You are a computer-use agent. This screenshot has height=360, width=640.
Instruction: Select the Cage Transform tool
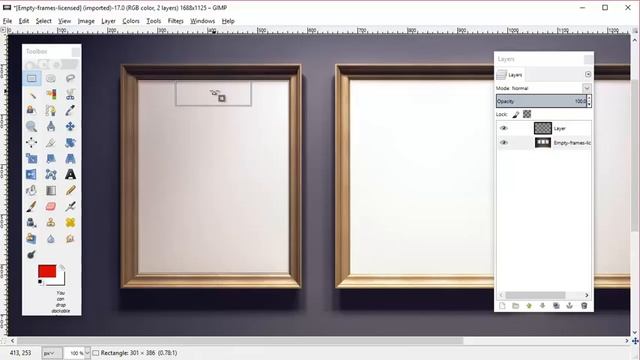pyautogui.click(x=51, y=174)
